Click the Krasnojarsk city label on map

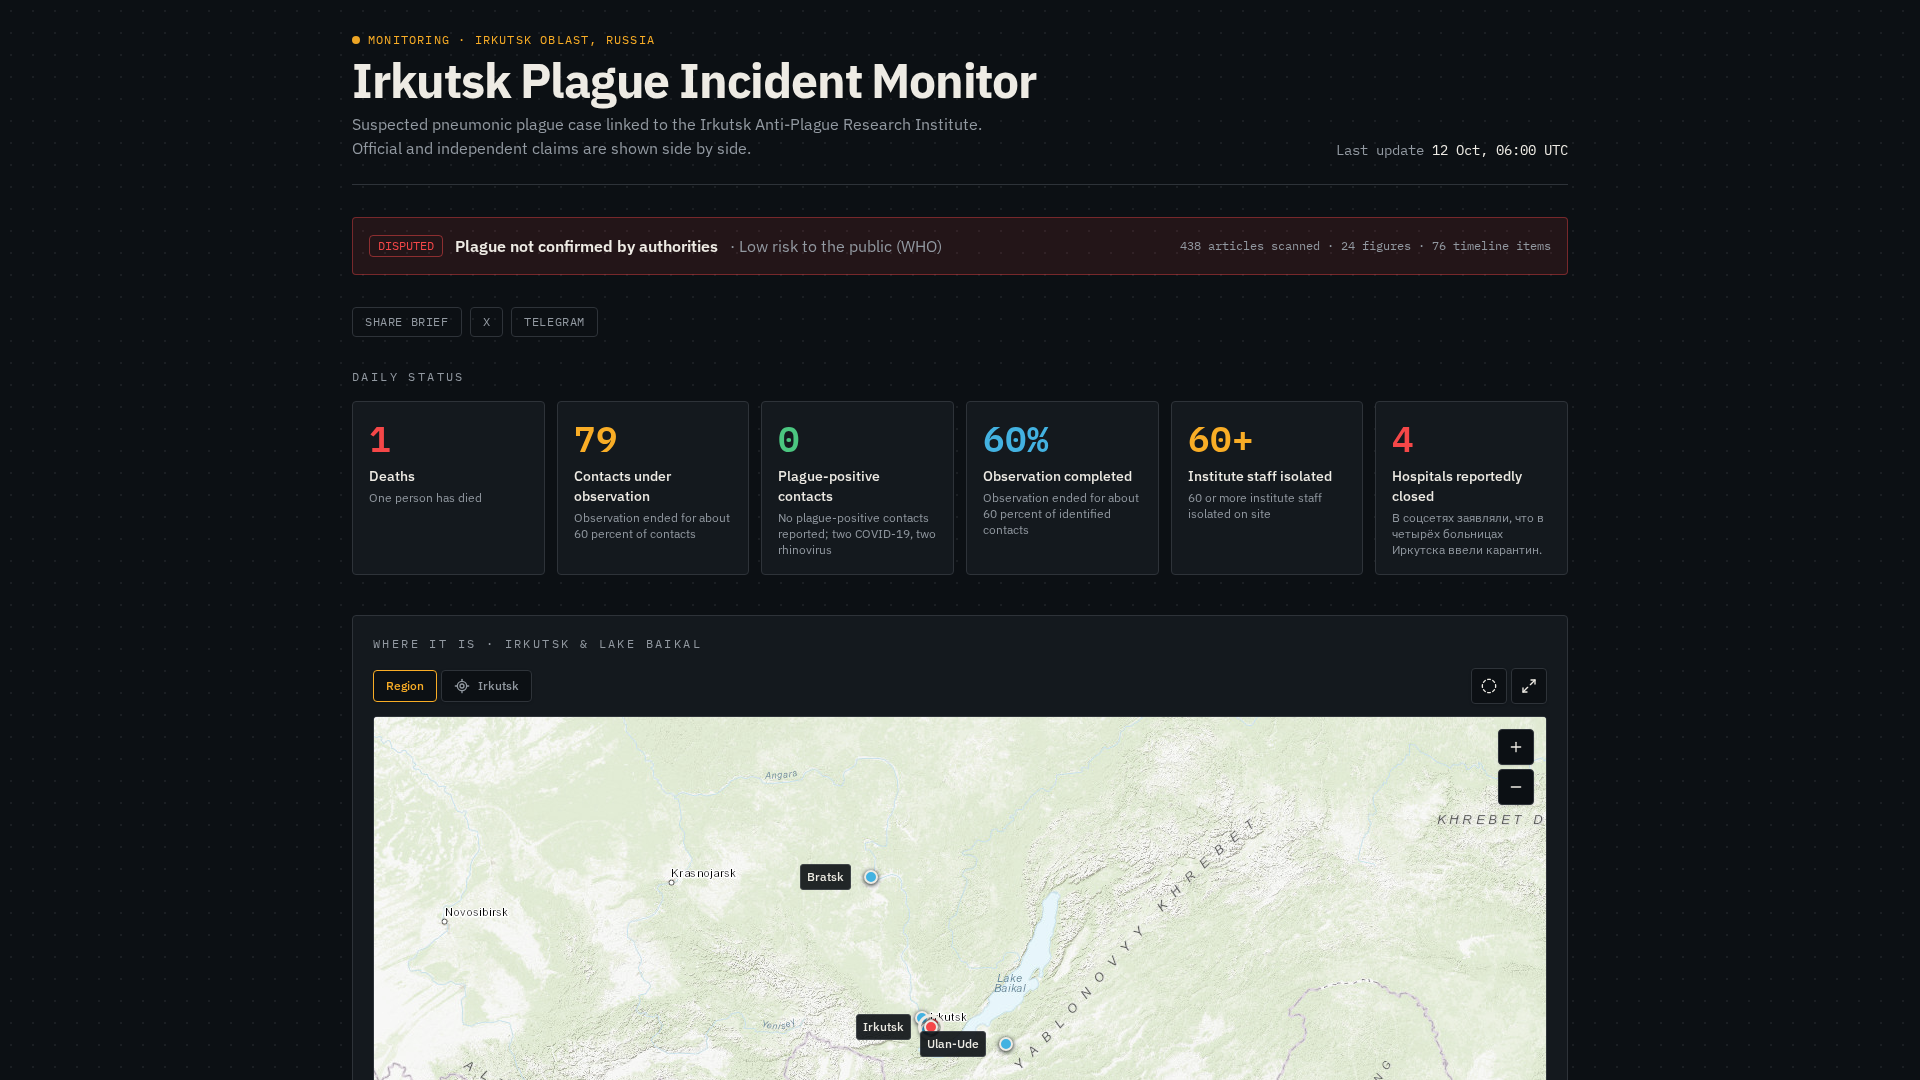pos(703,873)
